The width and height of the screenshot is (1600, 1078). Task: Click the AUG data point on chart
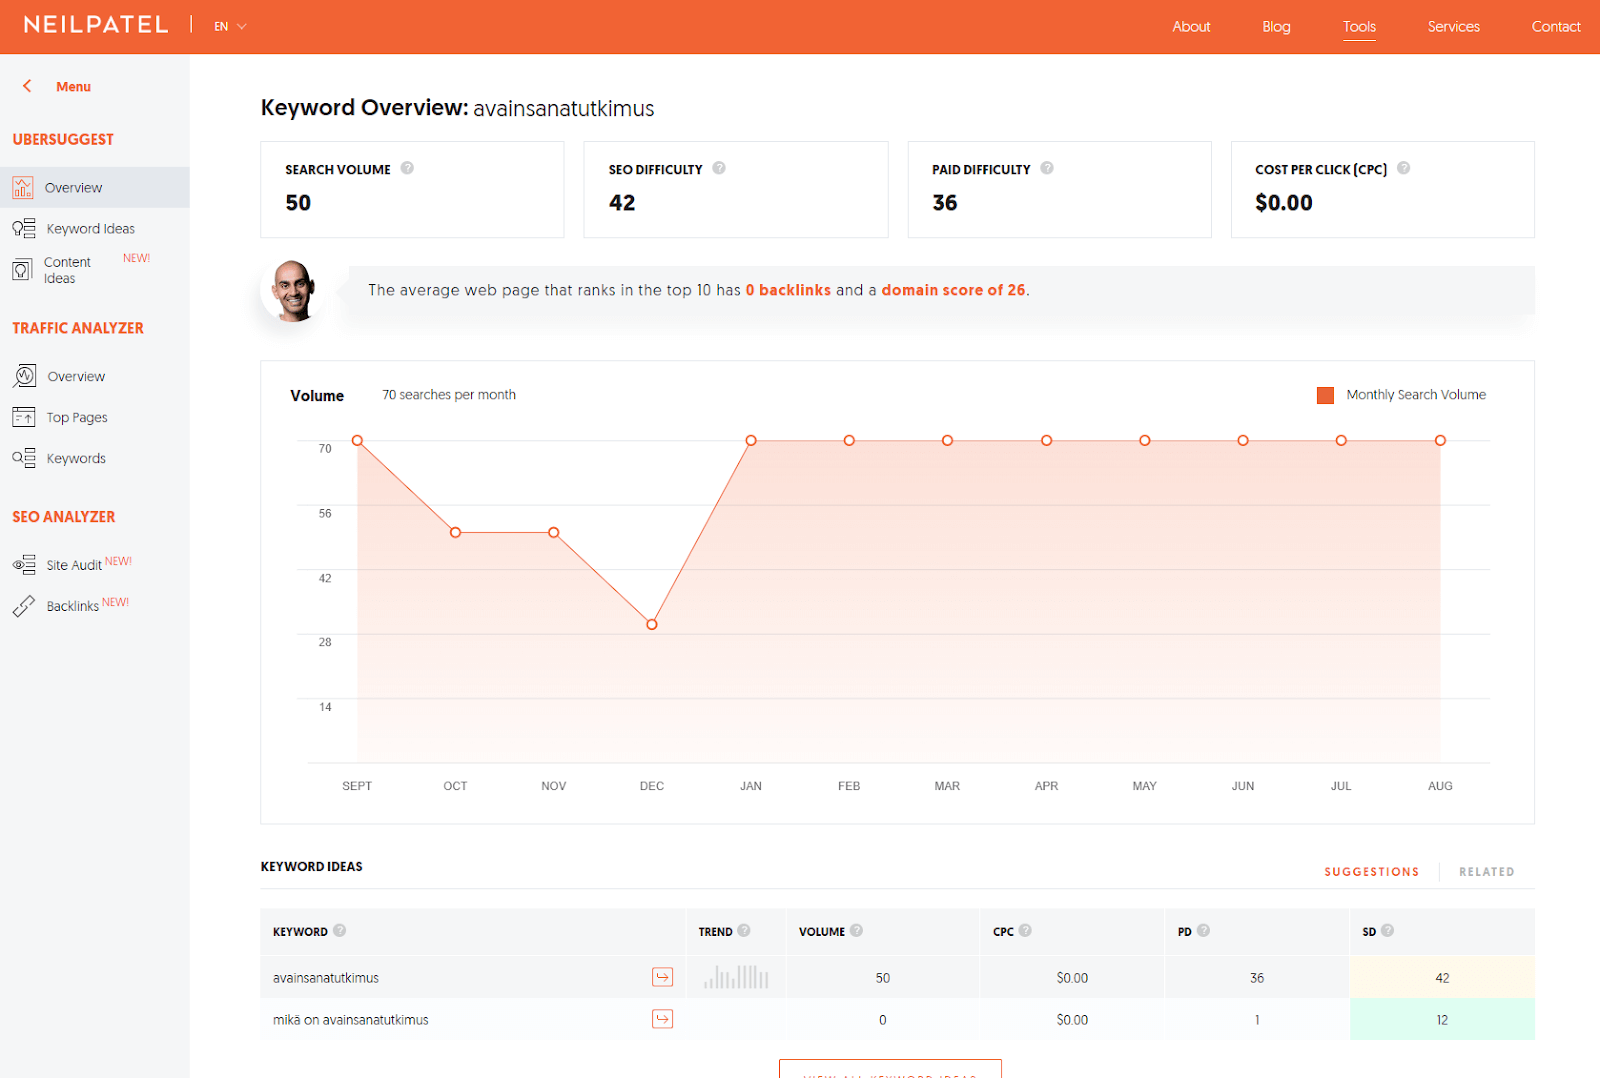pos(1440,440)
